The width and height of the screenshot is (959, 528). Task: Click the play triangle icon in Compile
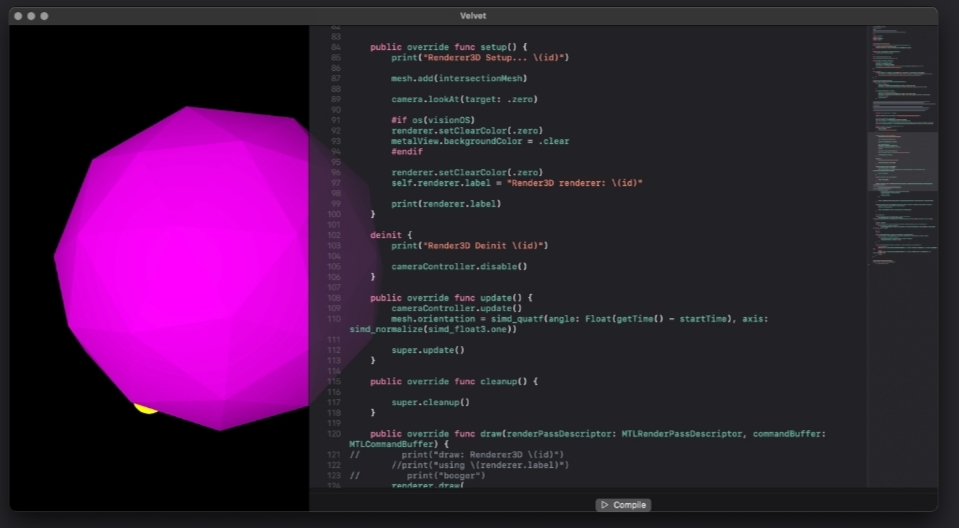604,505
